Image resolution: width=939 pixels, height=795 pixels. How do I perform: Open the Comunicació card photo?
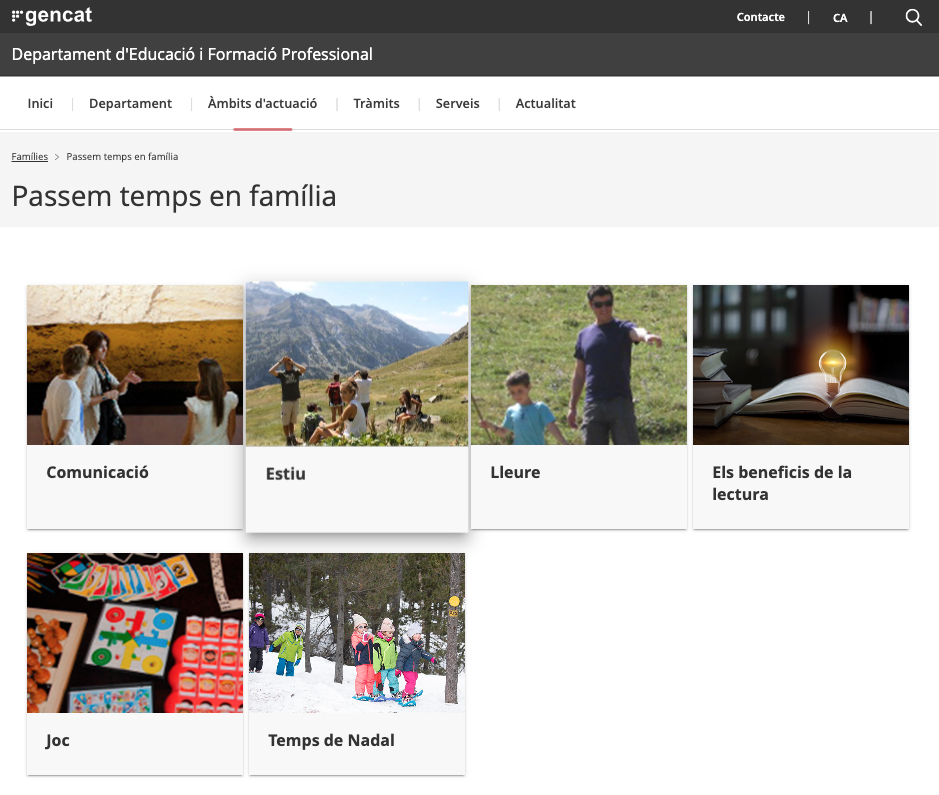point(134,365)
